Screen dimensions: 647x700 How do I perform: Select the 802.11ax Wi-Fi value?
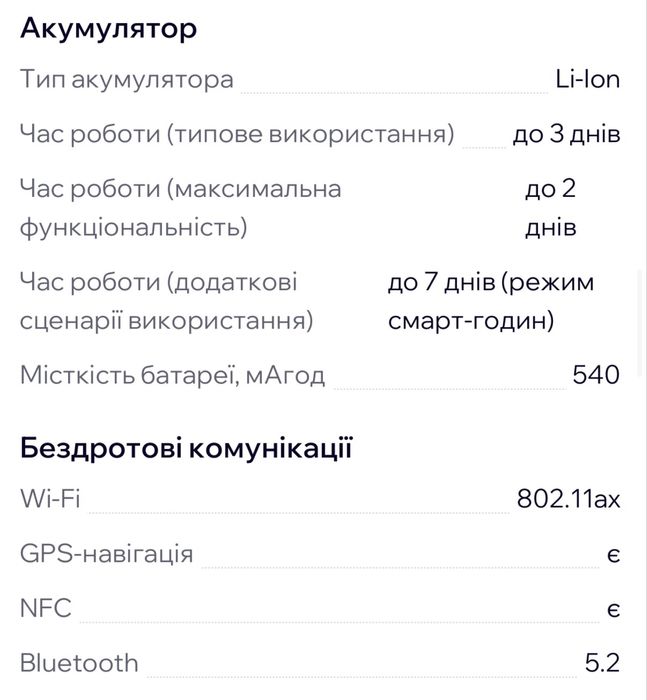569,498
